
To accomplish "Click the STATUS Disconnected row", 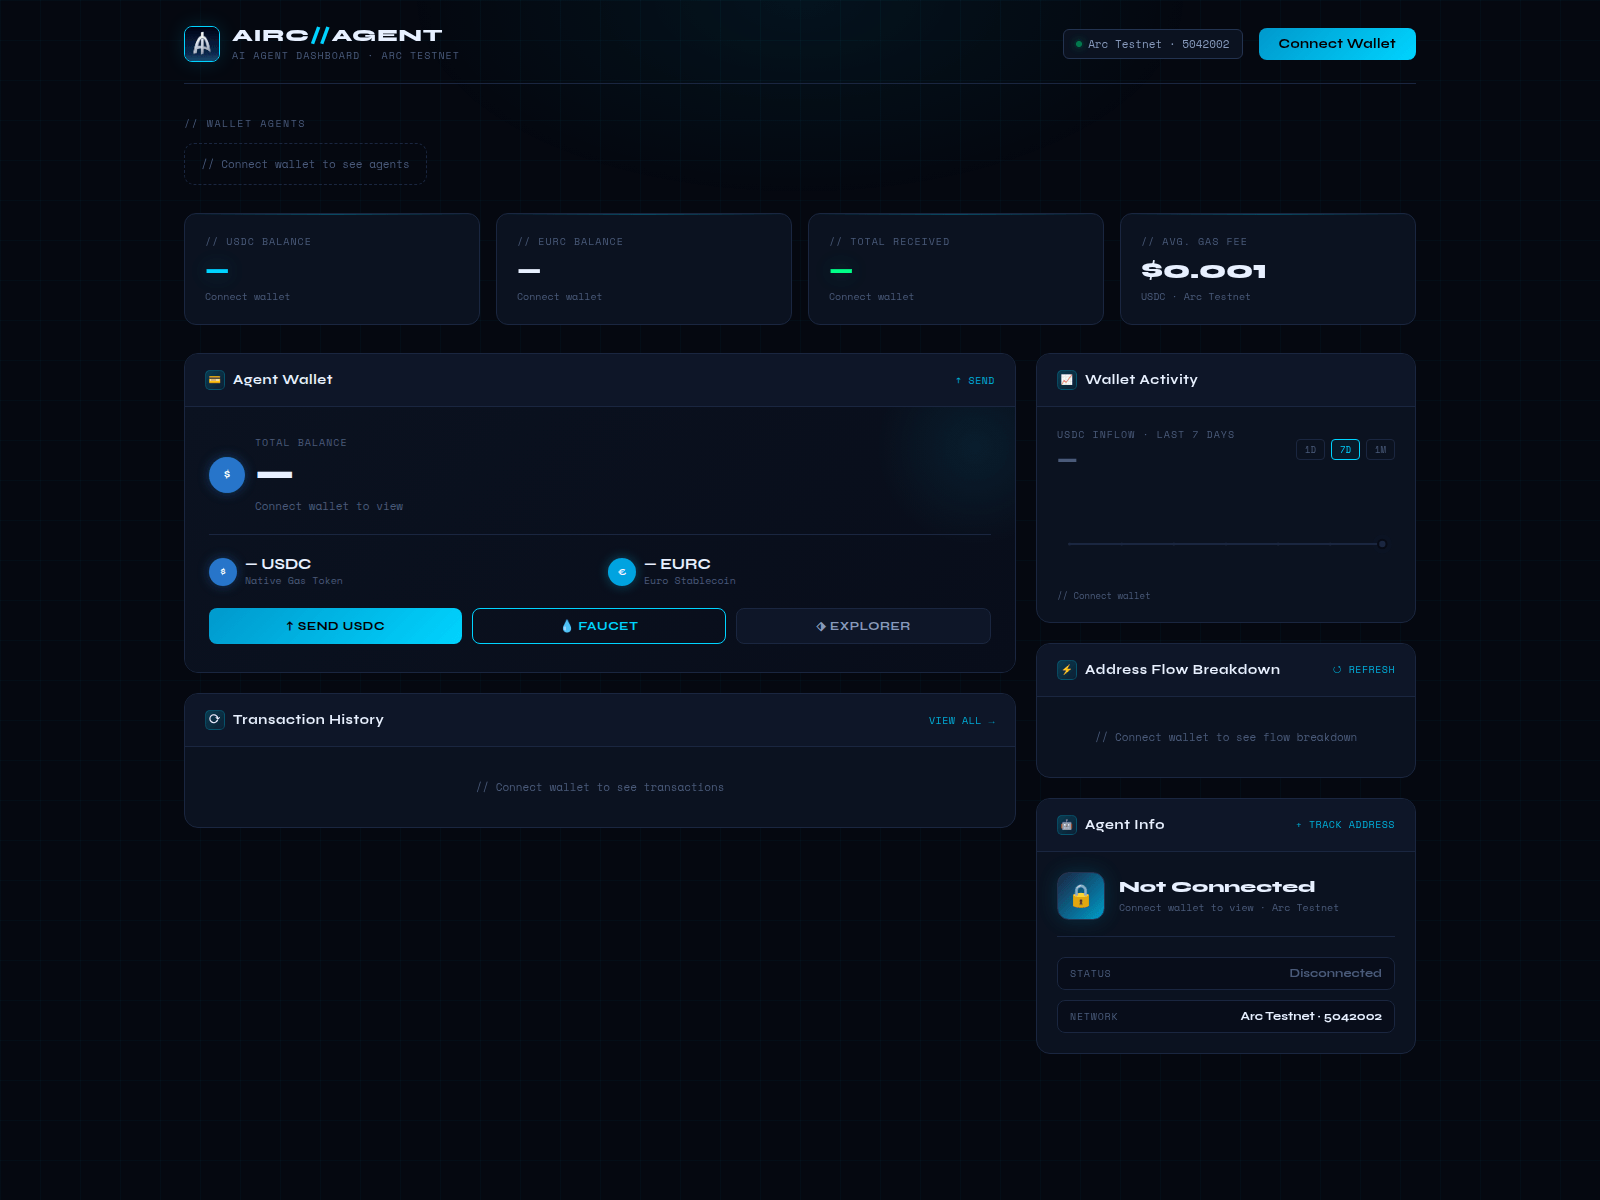I will [x=1226, y=973].
